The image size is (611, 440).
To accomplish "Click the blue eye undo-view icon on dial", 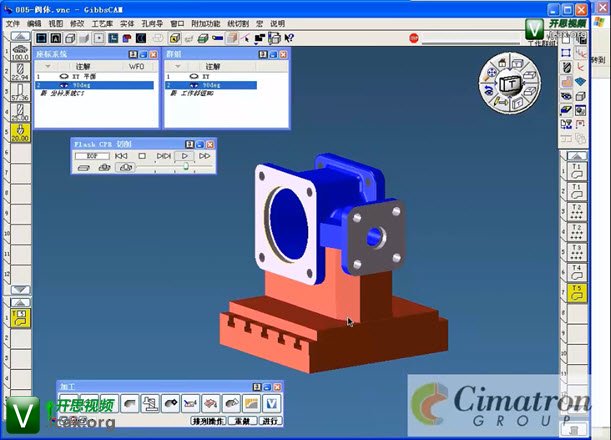I will [x=488, y=91].
